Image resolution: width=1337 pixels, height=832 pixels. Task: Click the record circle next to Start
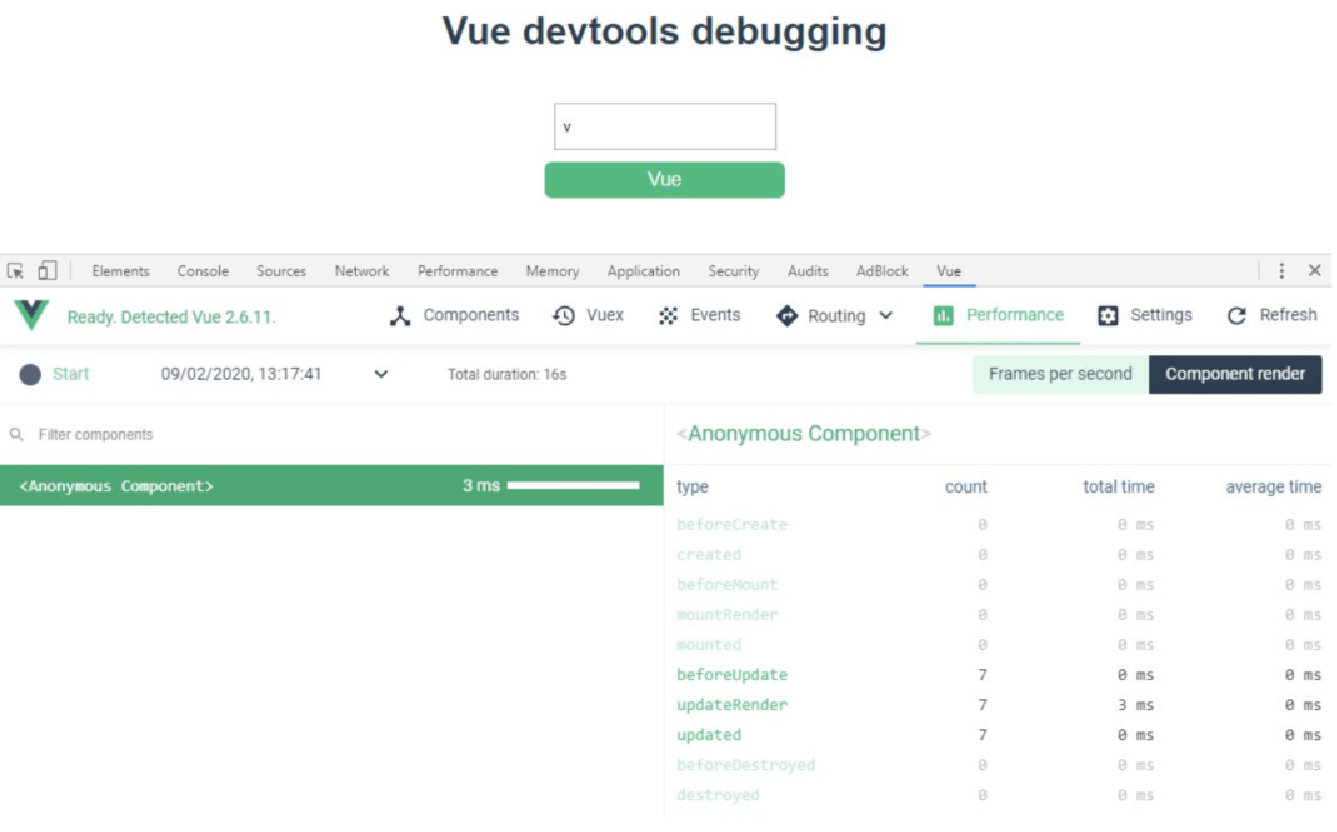(x=30, y=374)
